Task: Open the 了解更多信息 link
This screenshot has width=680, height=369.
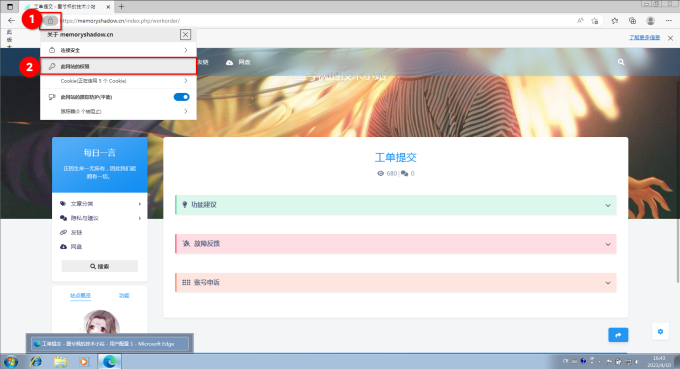Action: pyautogui.click(x=644, y=38)
